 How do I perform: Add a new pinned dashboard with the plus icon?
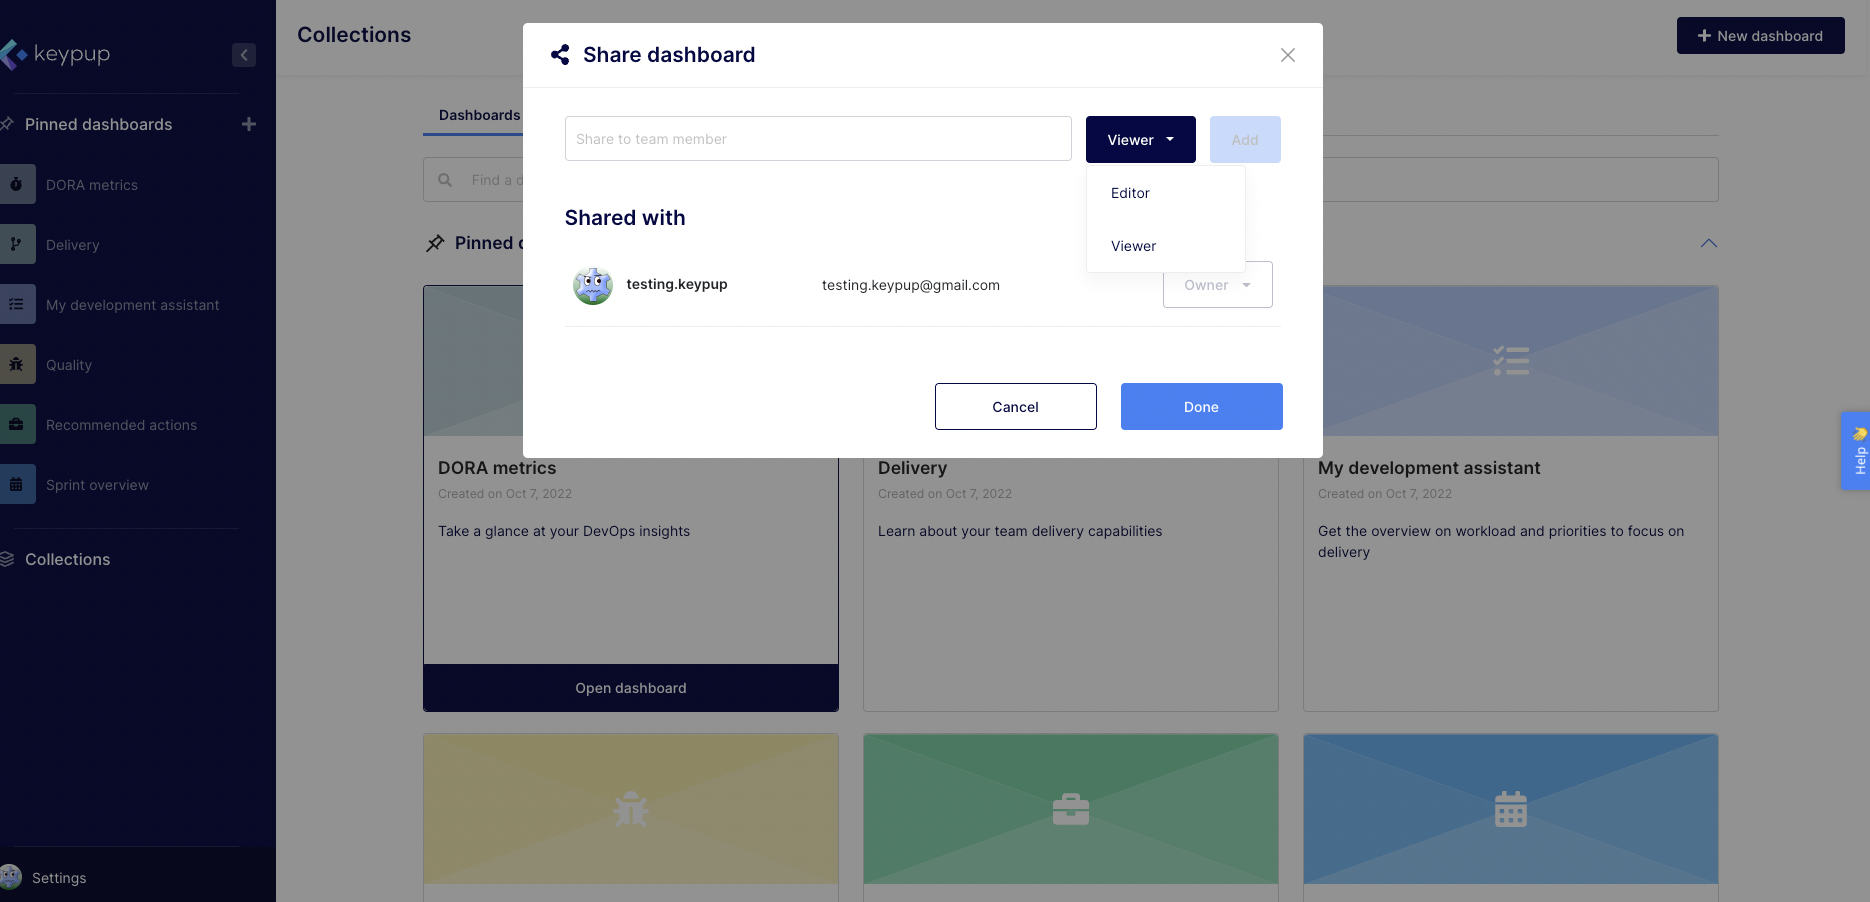[x=249, y=124]
